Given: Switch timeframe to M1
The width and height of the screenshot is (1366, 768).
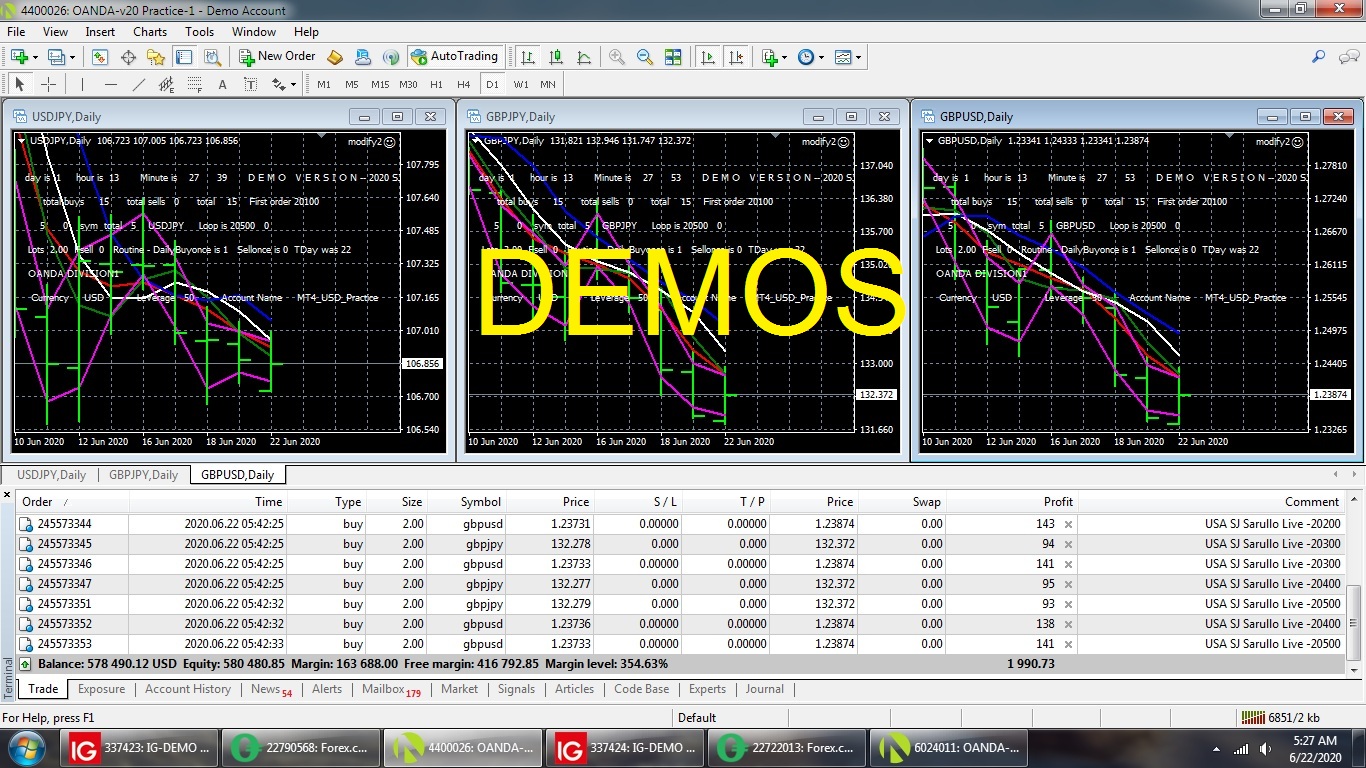Looking at the screenshot, I should [324, 85].
